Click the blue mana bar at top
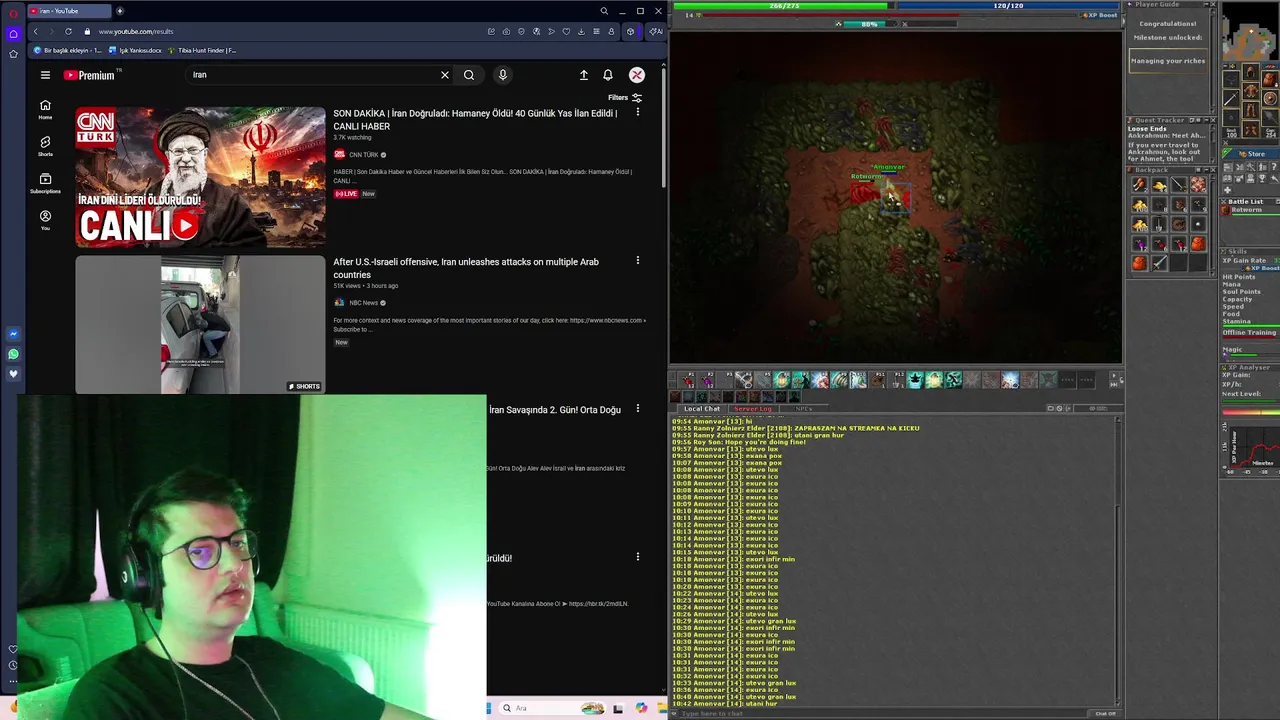 point(1008,6)
